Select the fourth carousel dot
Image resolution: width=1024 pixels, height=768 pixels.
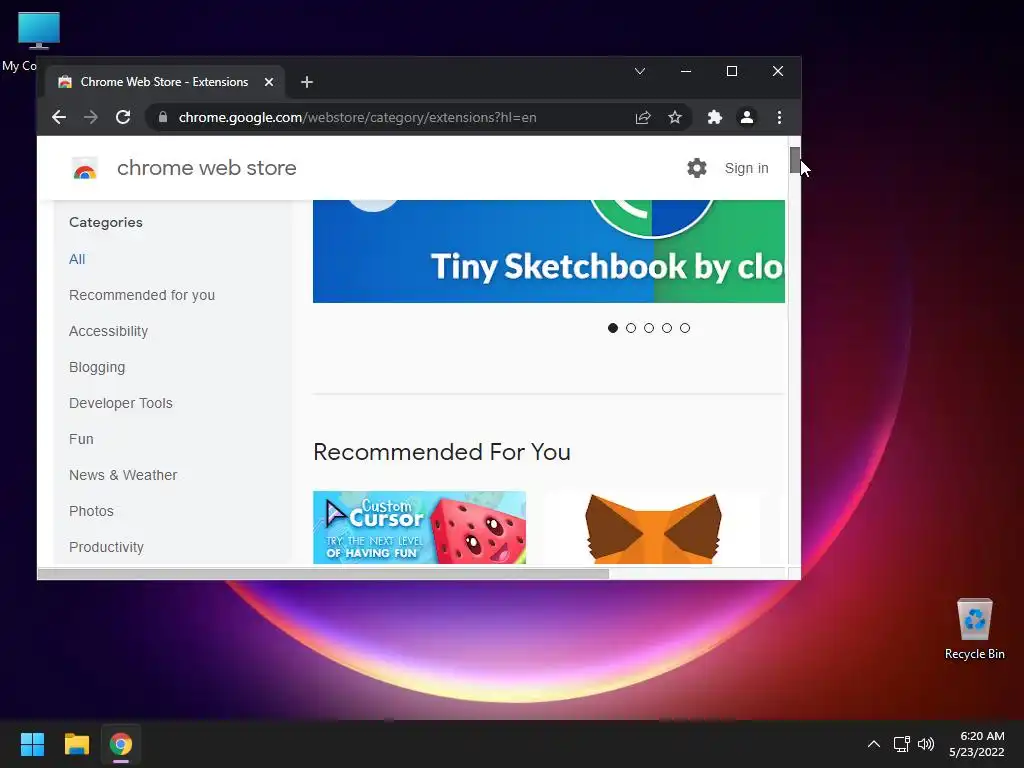coord(667,328)
